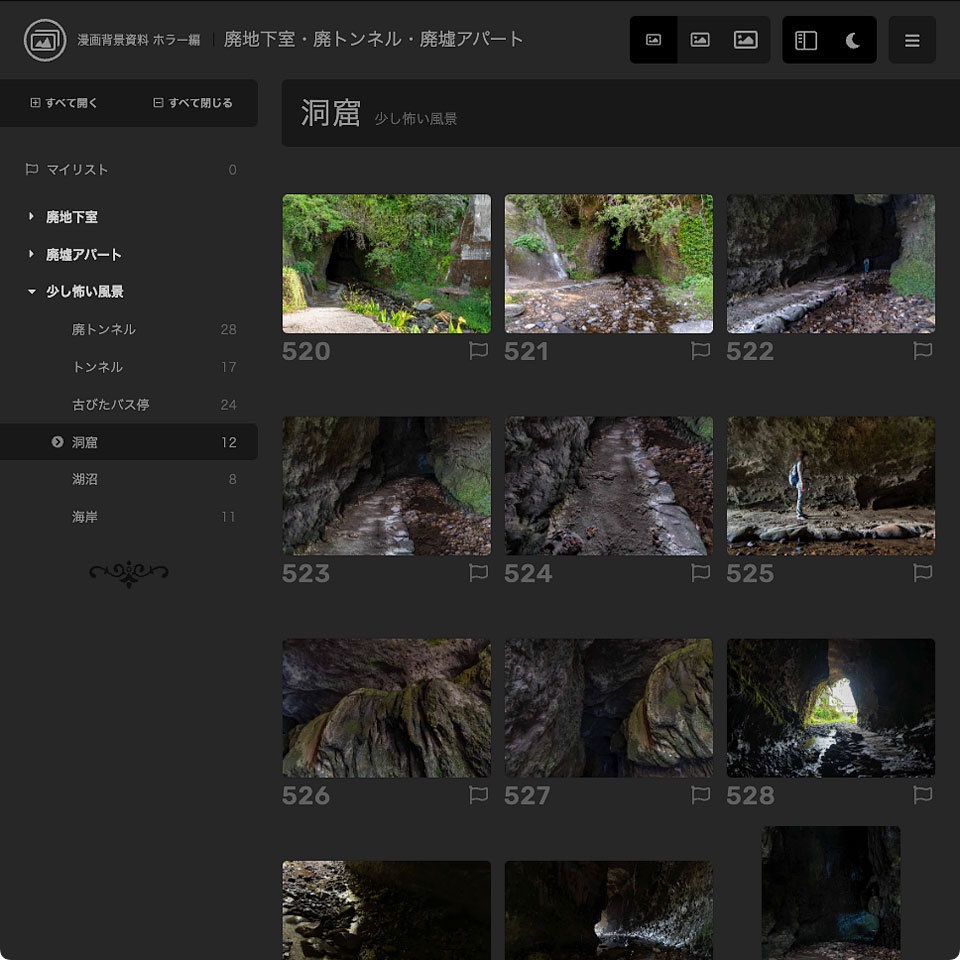Add image 523 to my list flag
Image resolution: width=960 pixels, height=960 pixels.
coord(478,573)
